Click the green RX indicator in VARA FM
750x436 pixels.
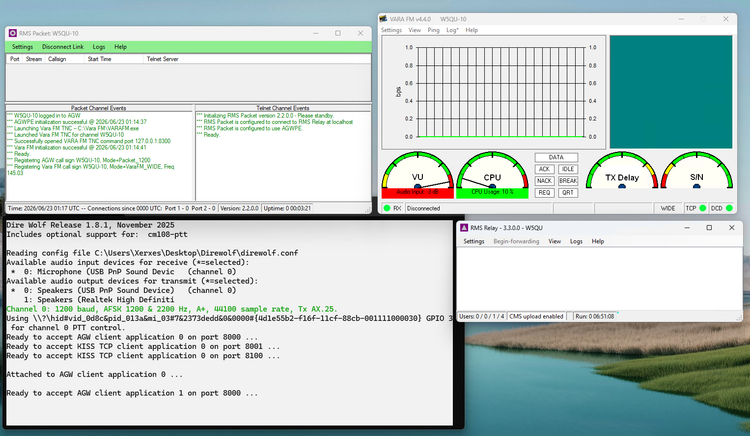[386, 208]
